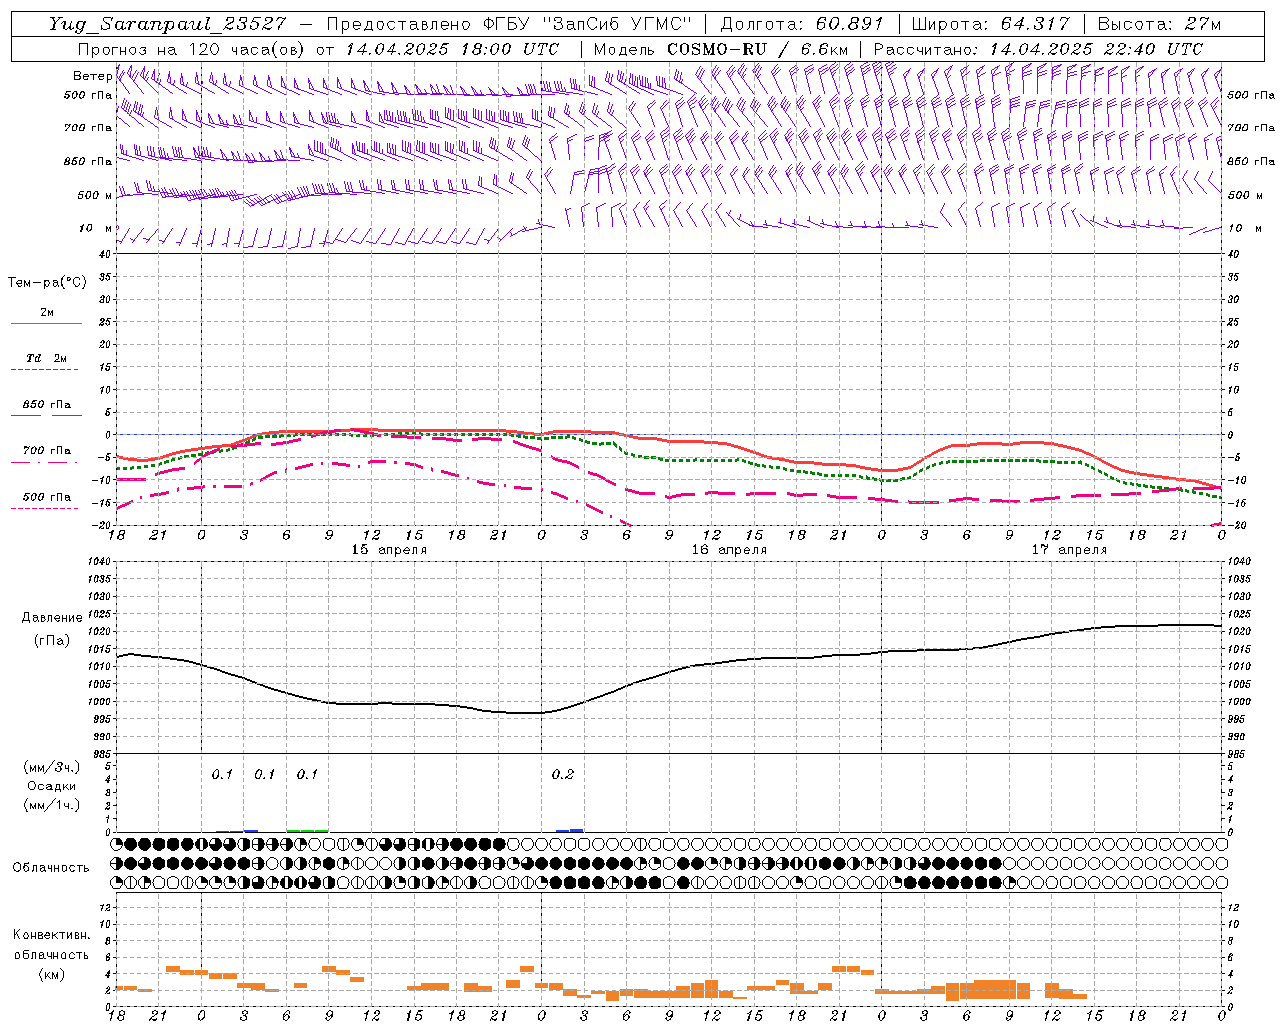Screen dimensions: 1280x1024
Task: Click the "Ветер" wind panel label
Action: (x=93, y=76)
